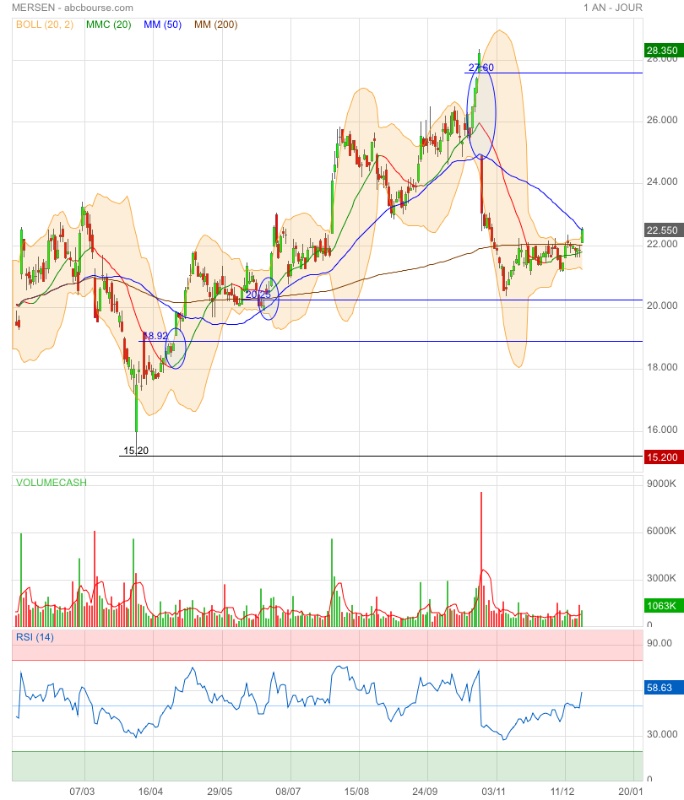Click the 16.000 price axis label
The height and width of the screenshot is (800, 684).
(x=662, y=429)
